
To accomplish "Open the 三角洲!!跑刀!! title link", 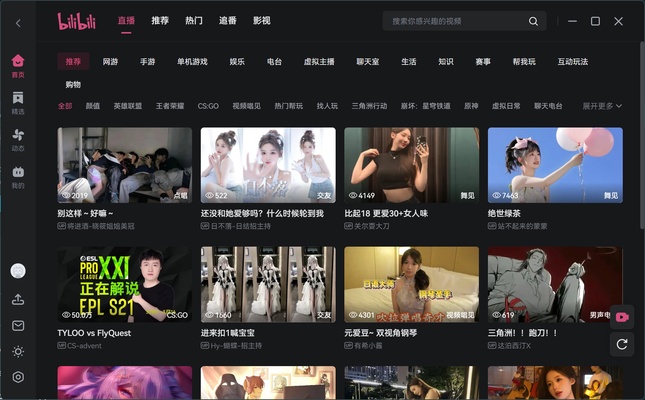I will [x=522, y=333].
